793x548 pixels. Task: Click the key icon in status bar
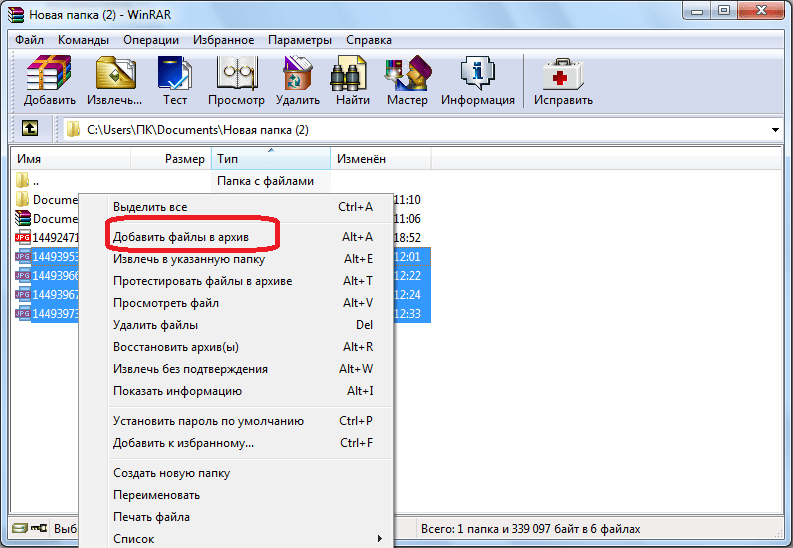39,528
